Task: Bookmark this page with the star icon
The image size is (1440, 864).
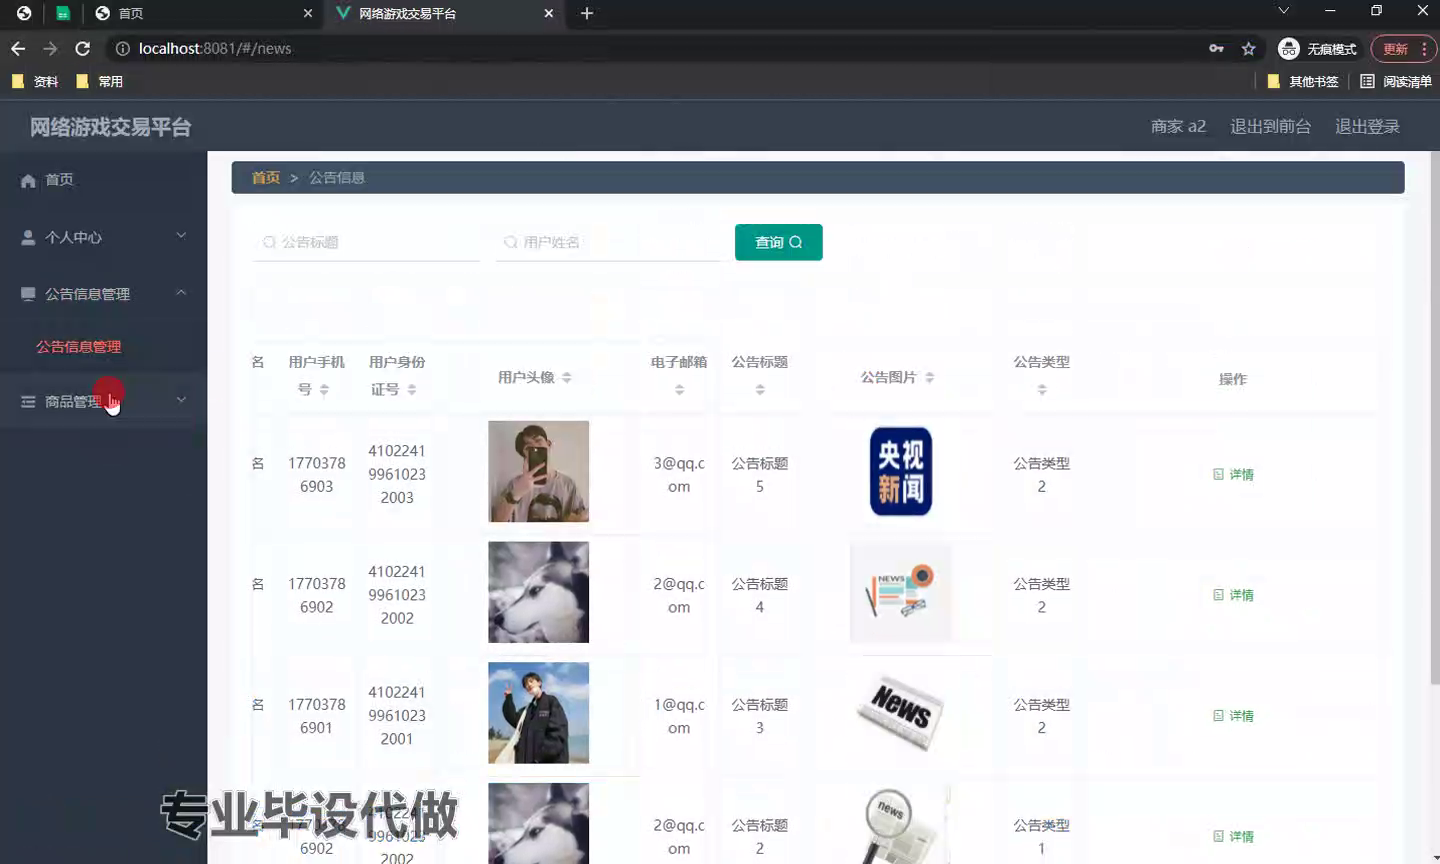Action: pos(1248,48)
